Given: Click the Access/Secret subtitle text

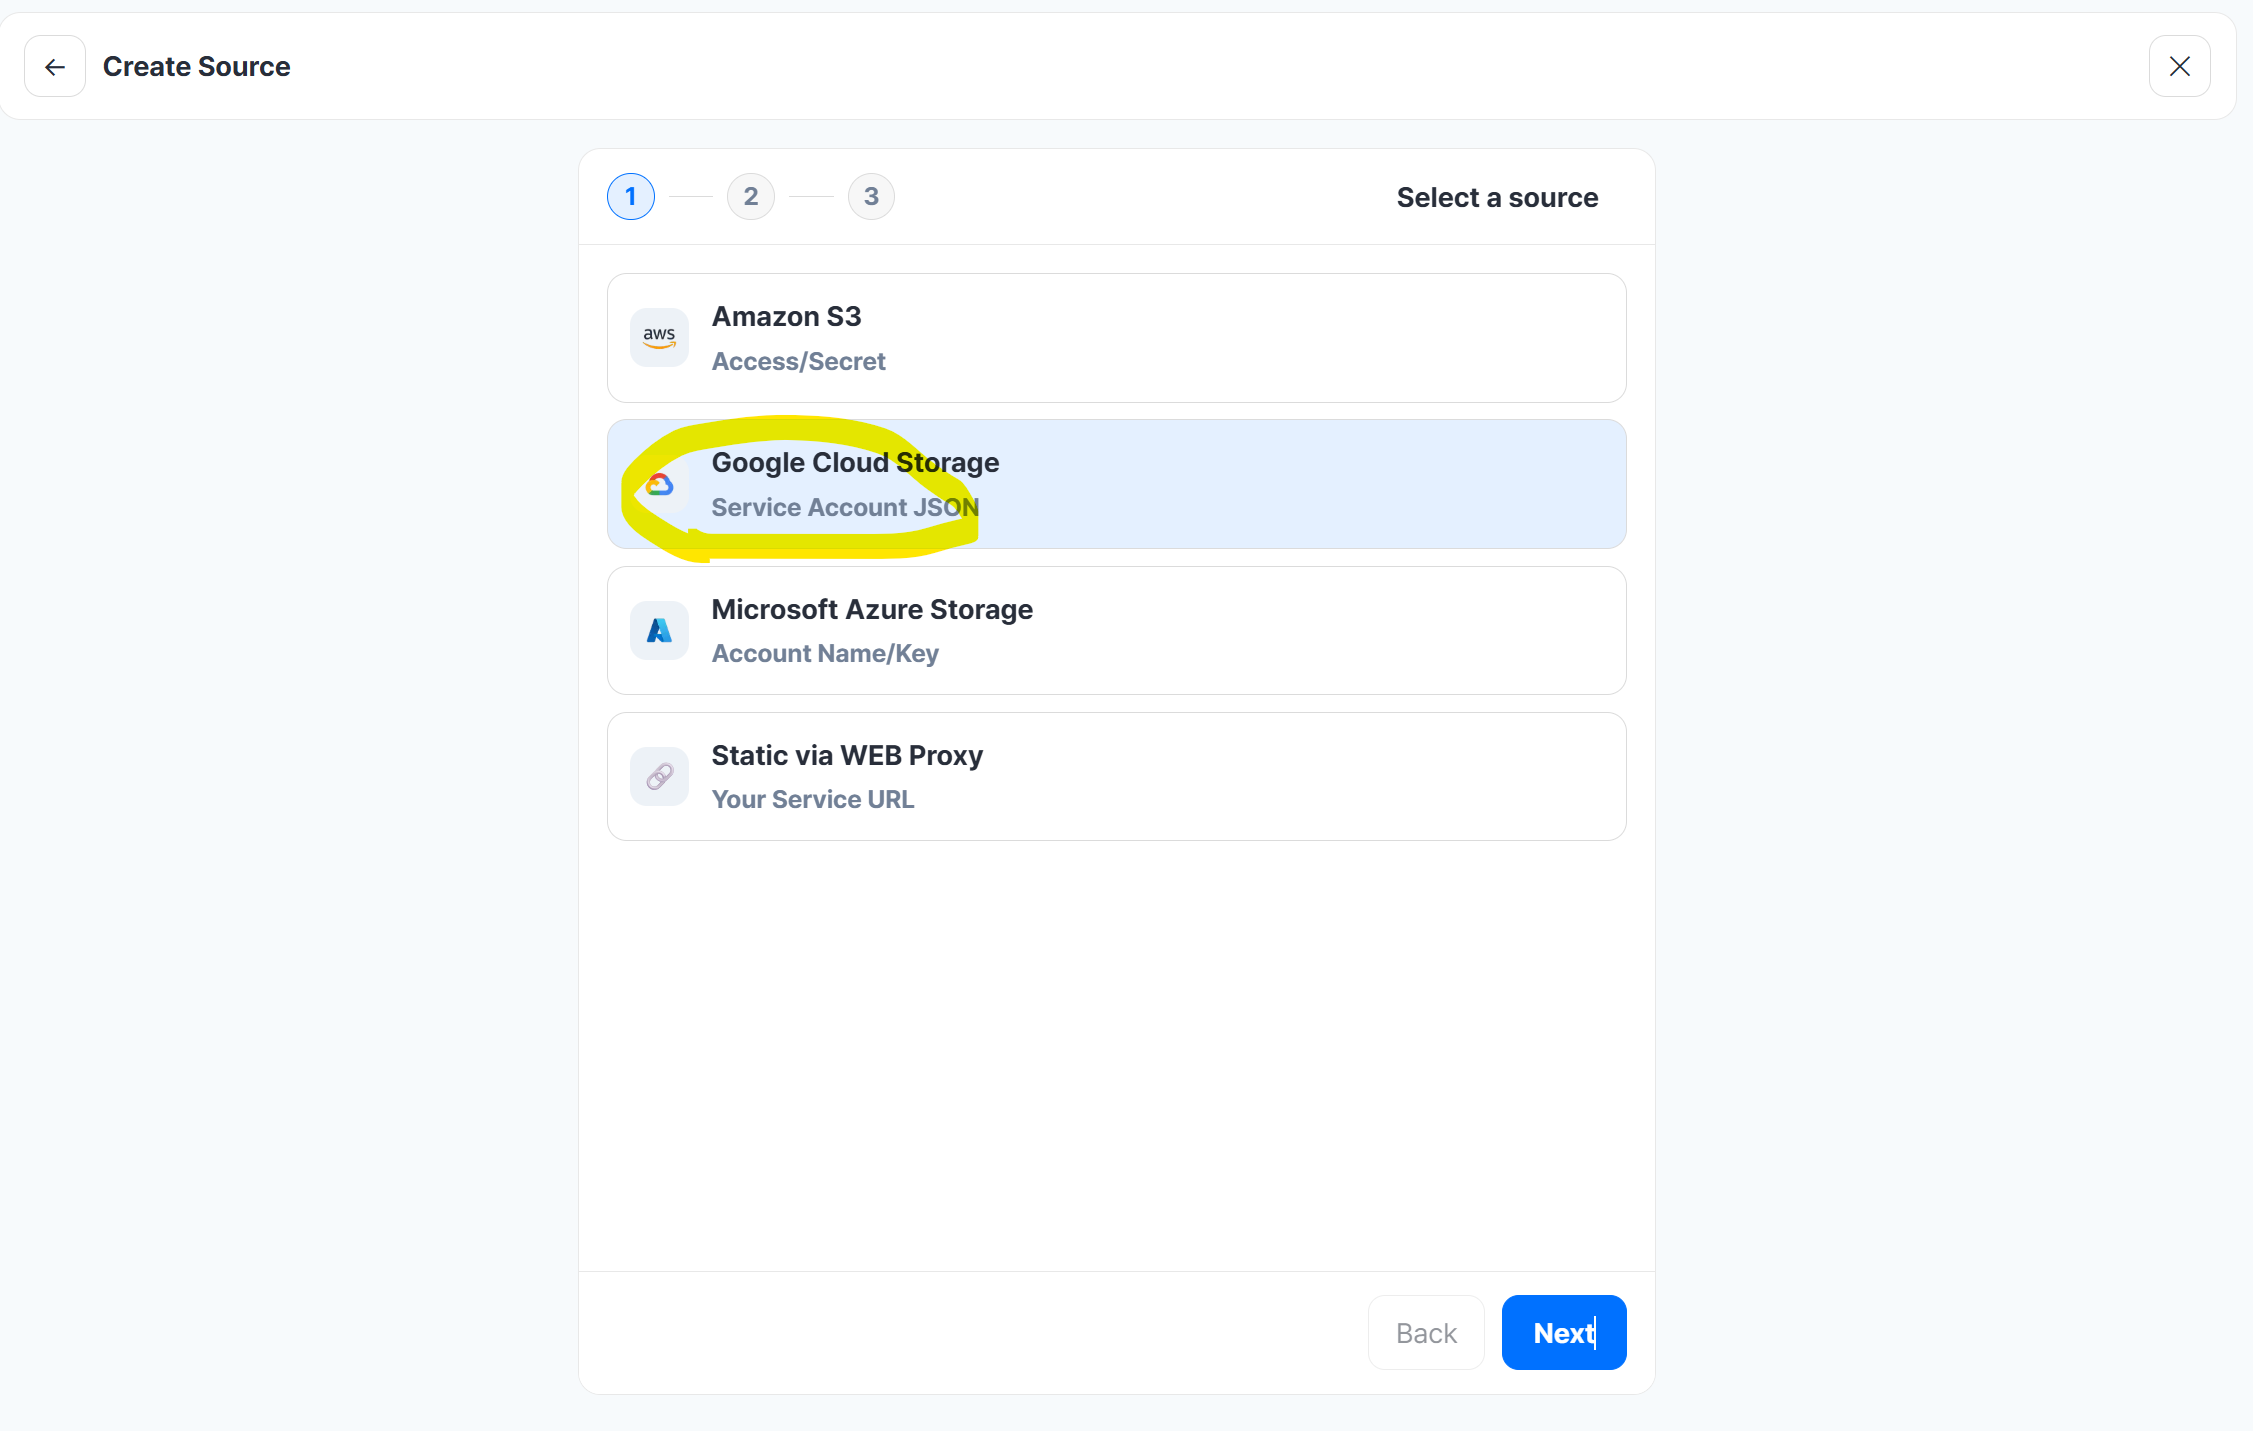Looking at the screenshot, I should point(798,362).
